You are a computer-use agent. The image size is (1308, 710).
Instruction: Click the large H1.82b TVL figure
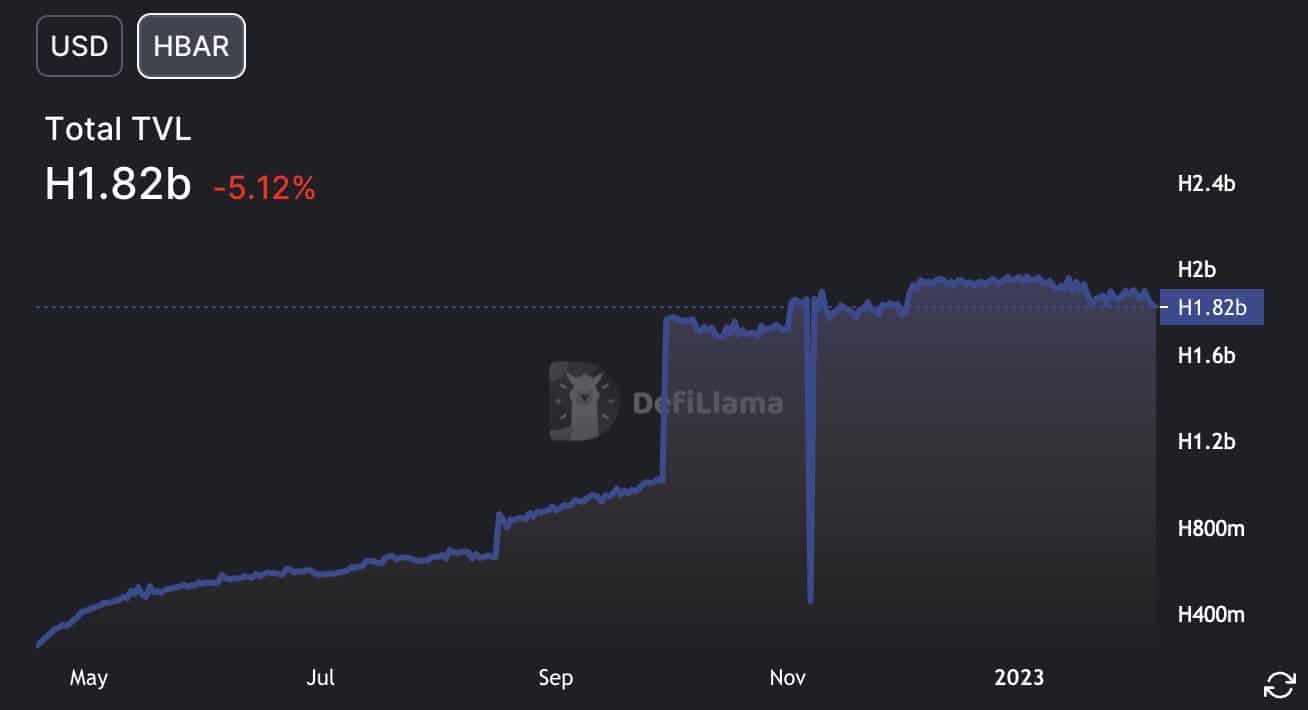[118, 184]
